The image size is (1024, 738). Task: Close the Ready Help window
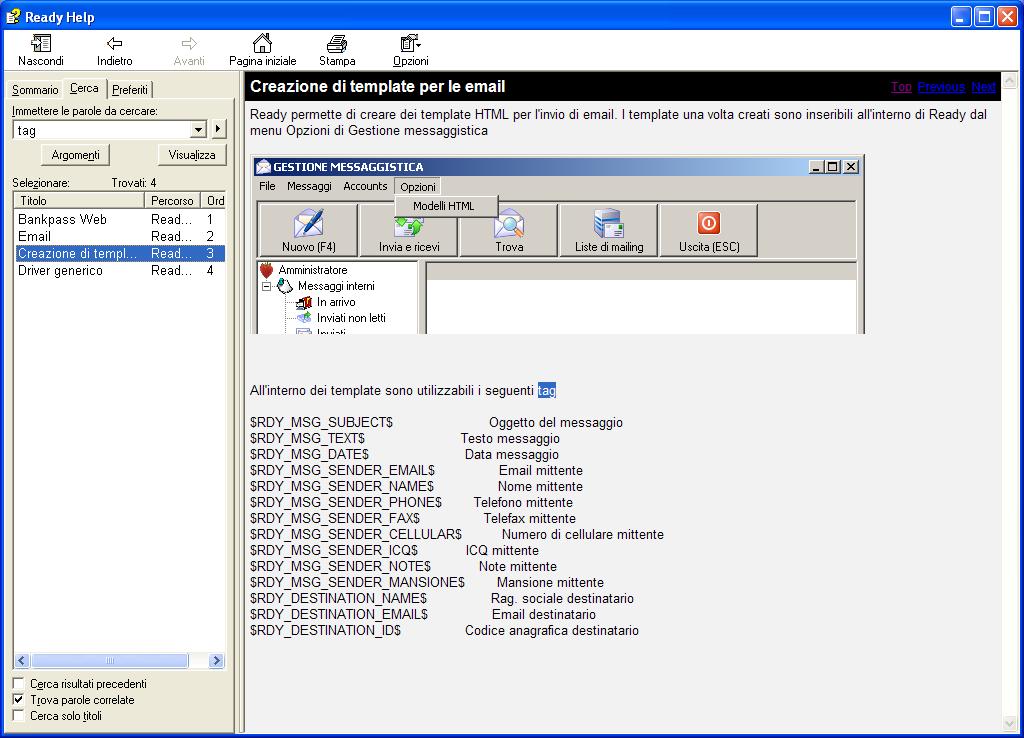tap(1008, 16)
